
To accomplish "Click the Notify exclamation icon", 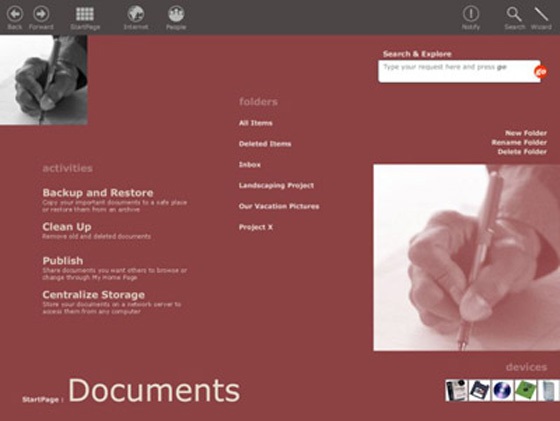I will pos(471,14).
